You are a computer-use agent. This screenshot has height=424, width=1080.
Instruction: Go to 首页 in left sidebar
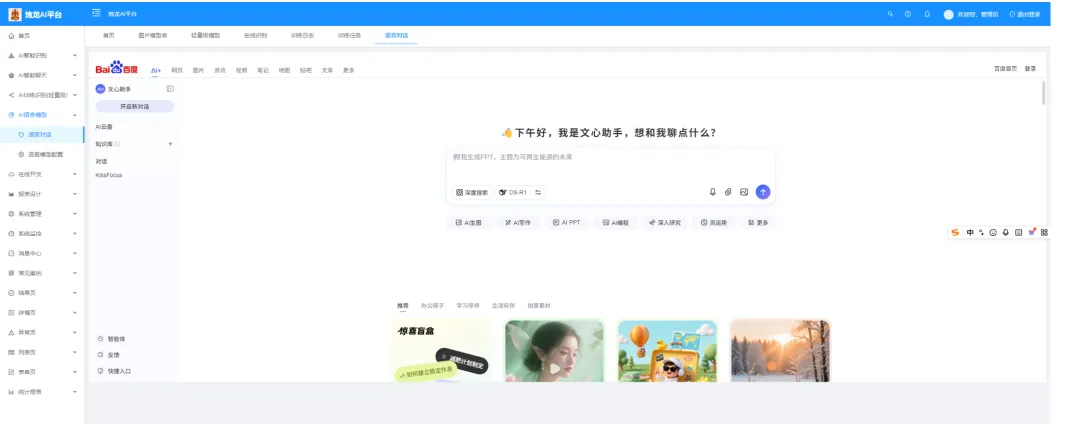[x=42, y=35]
